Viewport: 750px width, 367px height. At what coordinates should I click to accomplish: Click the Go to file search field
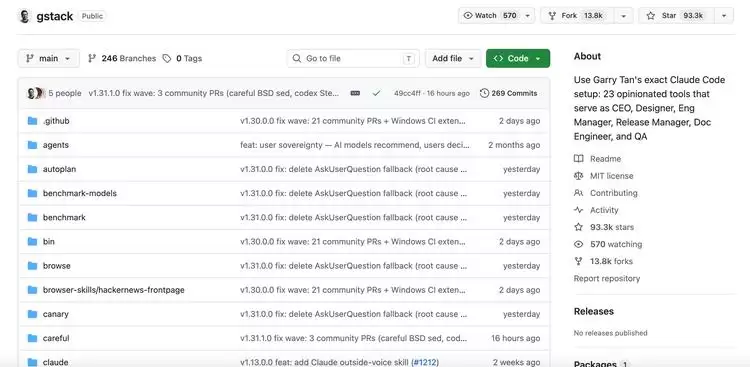(353, 58)
